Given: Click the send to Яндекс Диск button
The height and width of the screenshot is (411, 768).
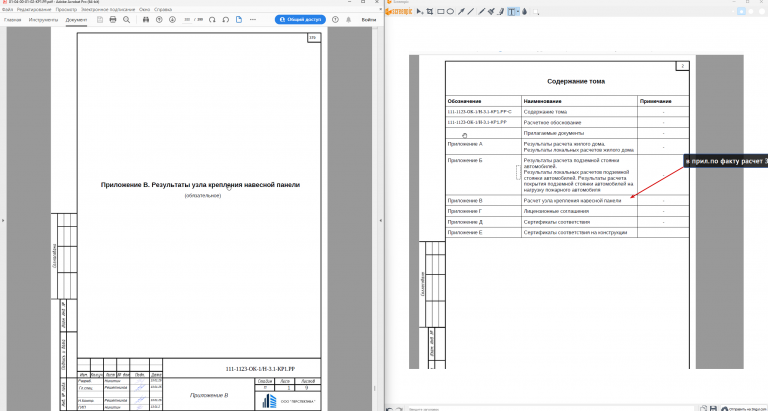Looking at the screenshot, I should click(743, 408).
